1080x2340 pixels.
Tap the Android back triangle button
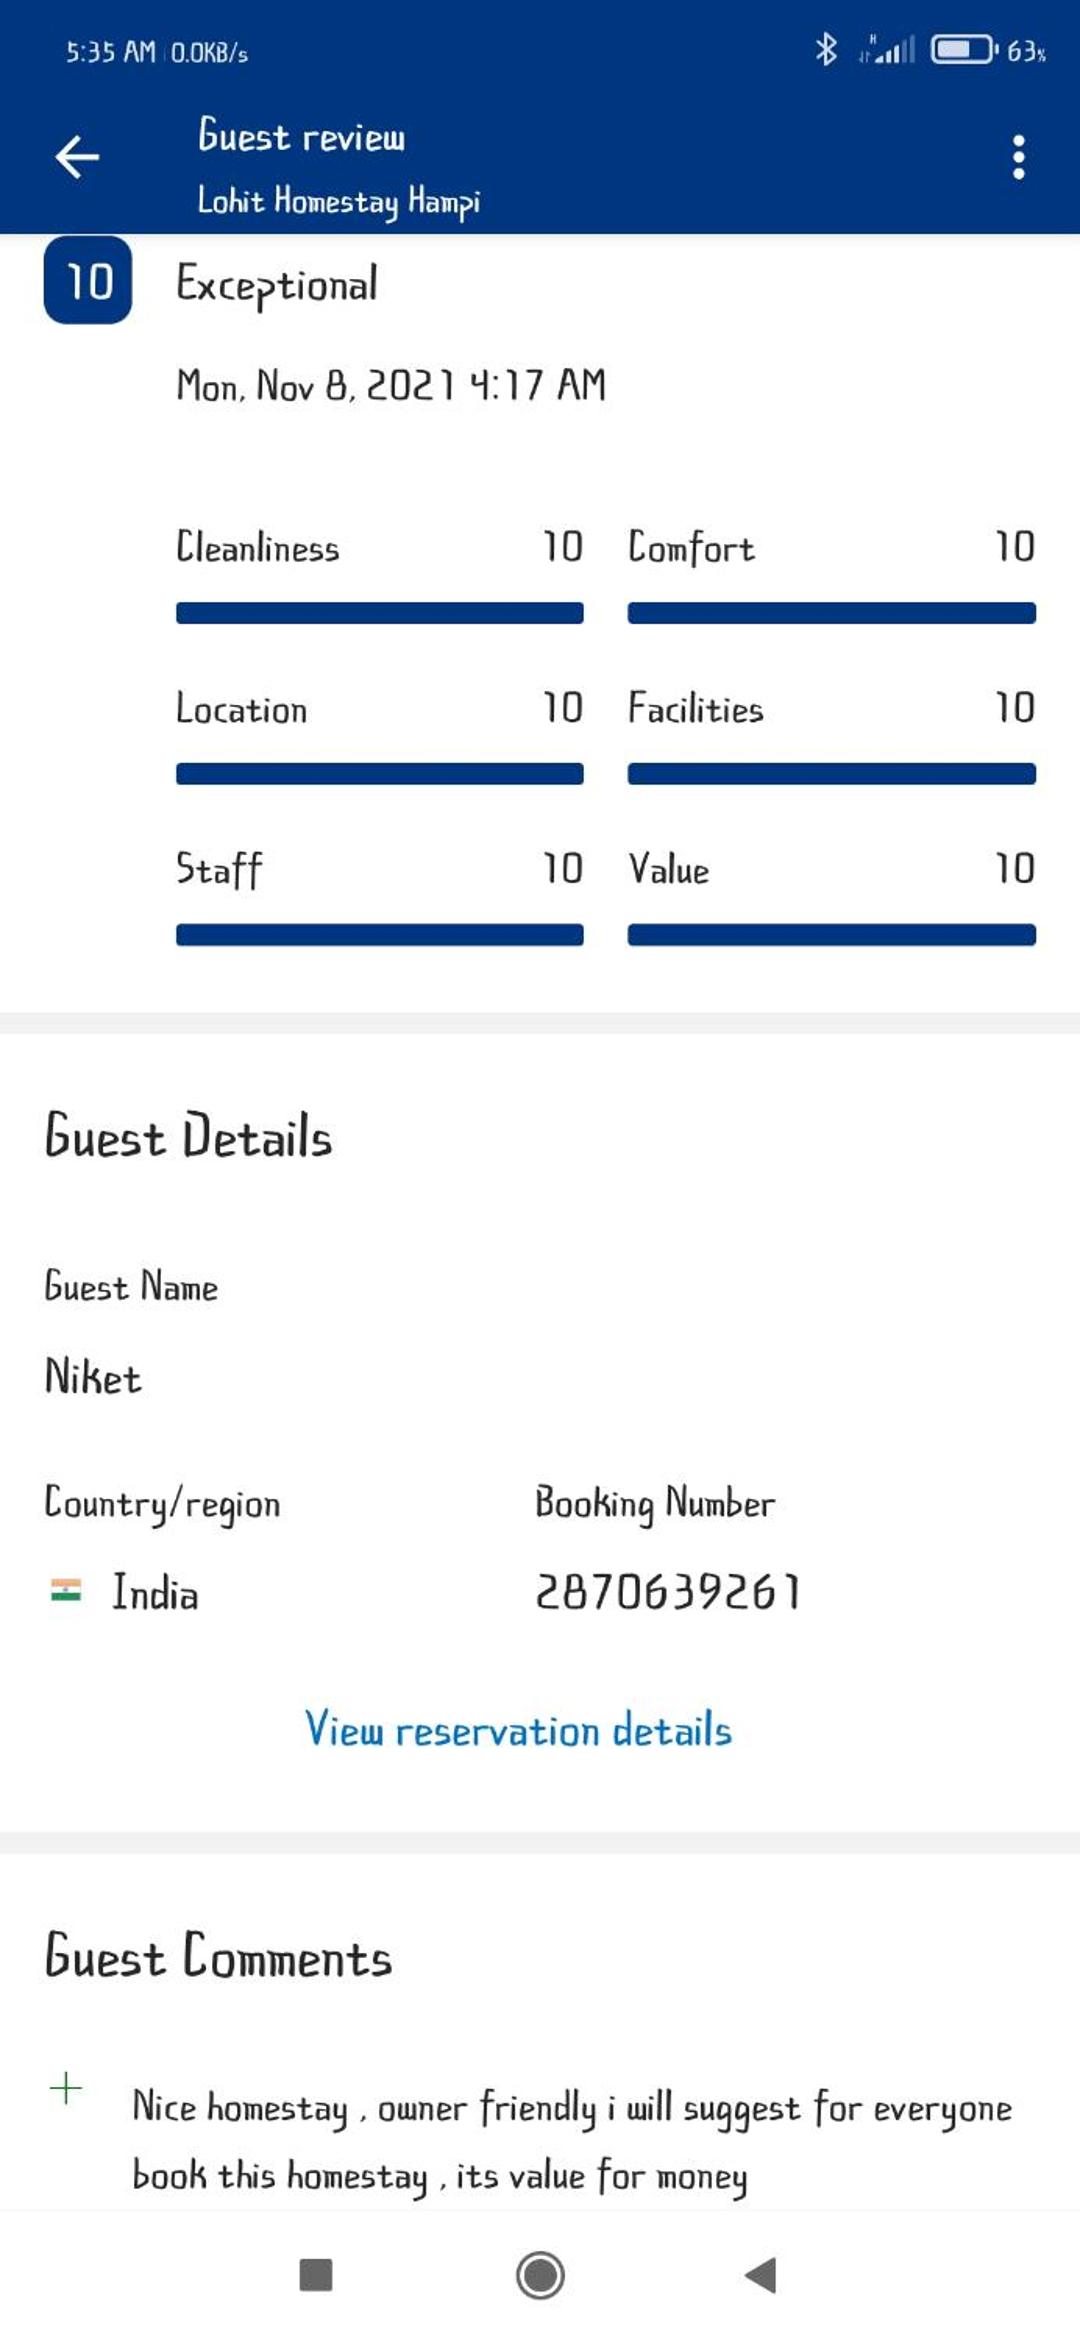(x=761, y=2275)
